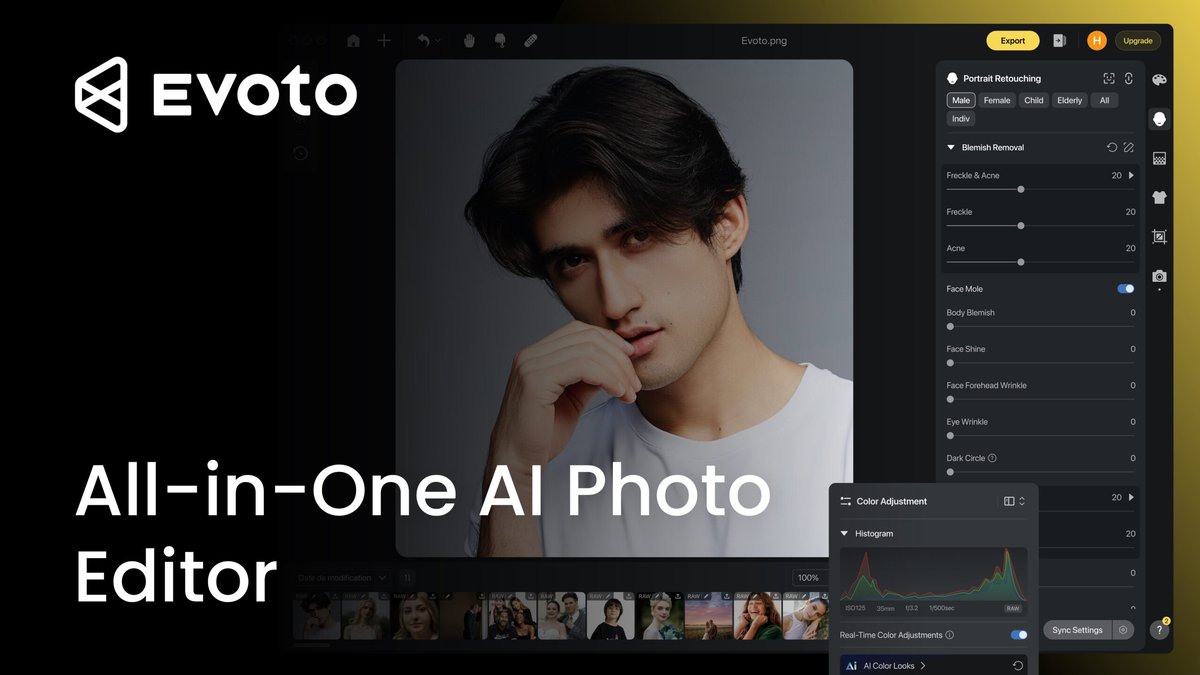This screenshot has height=675, width=1200.
Task: Toggle the Face Mole switch off
Action: tap(1124, 288)
